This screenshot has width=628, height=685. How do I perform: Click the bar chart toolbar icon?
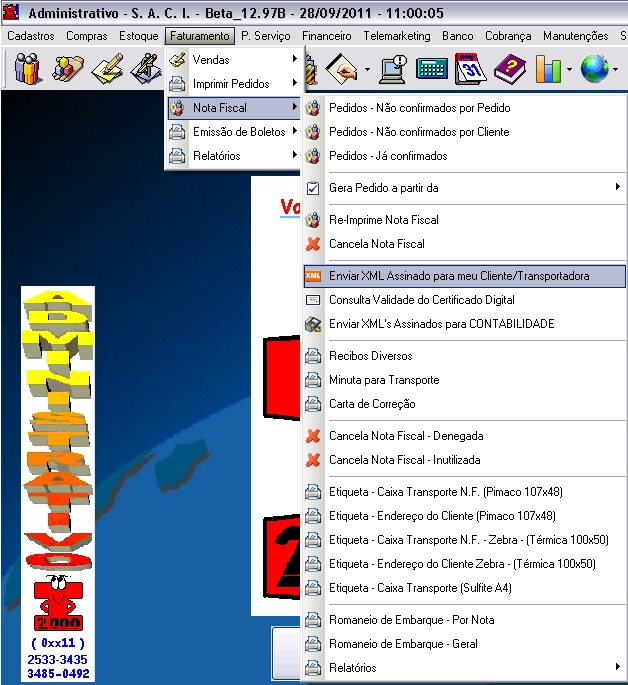[x=548, y=69]
